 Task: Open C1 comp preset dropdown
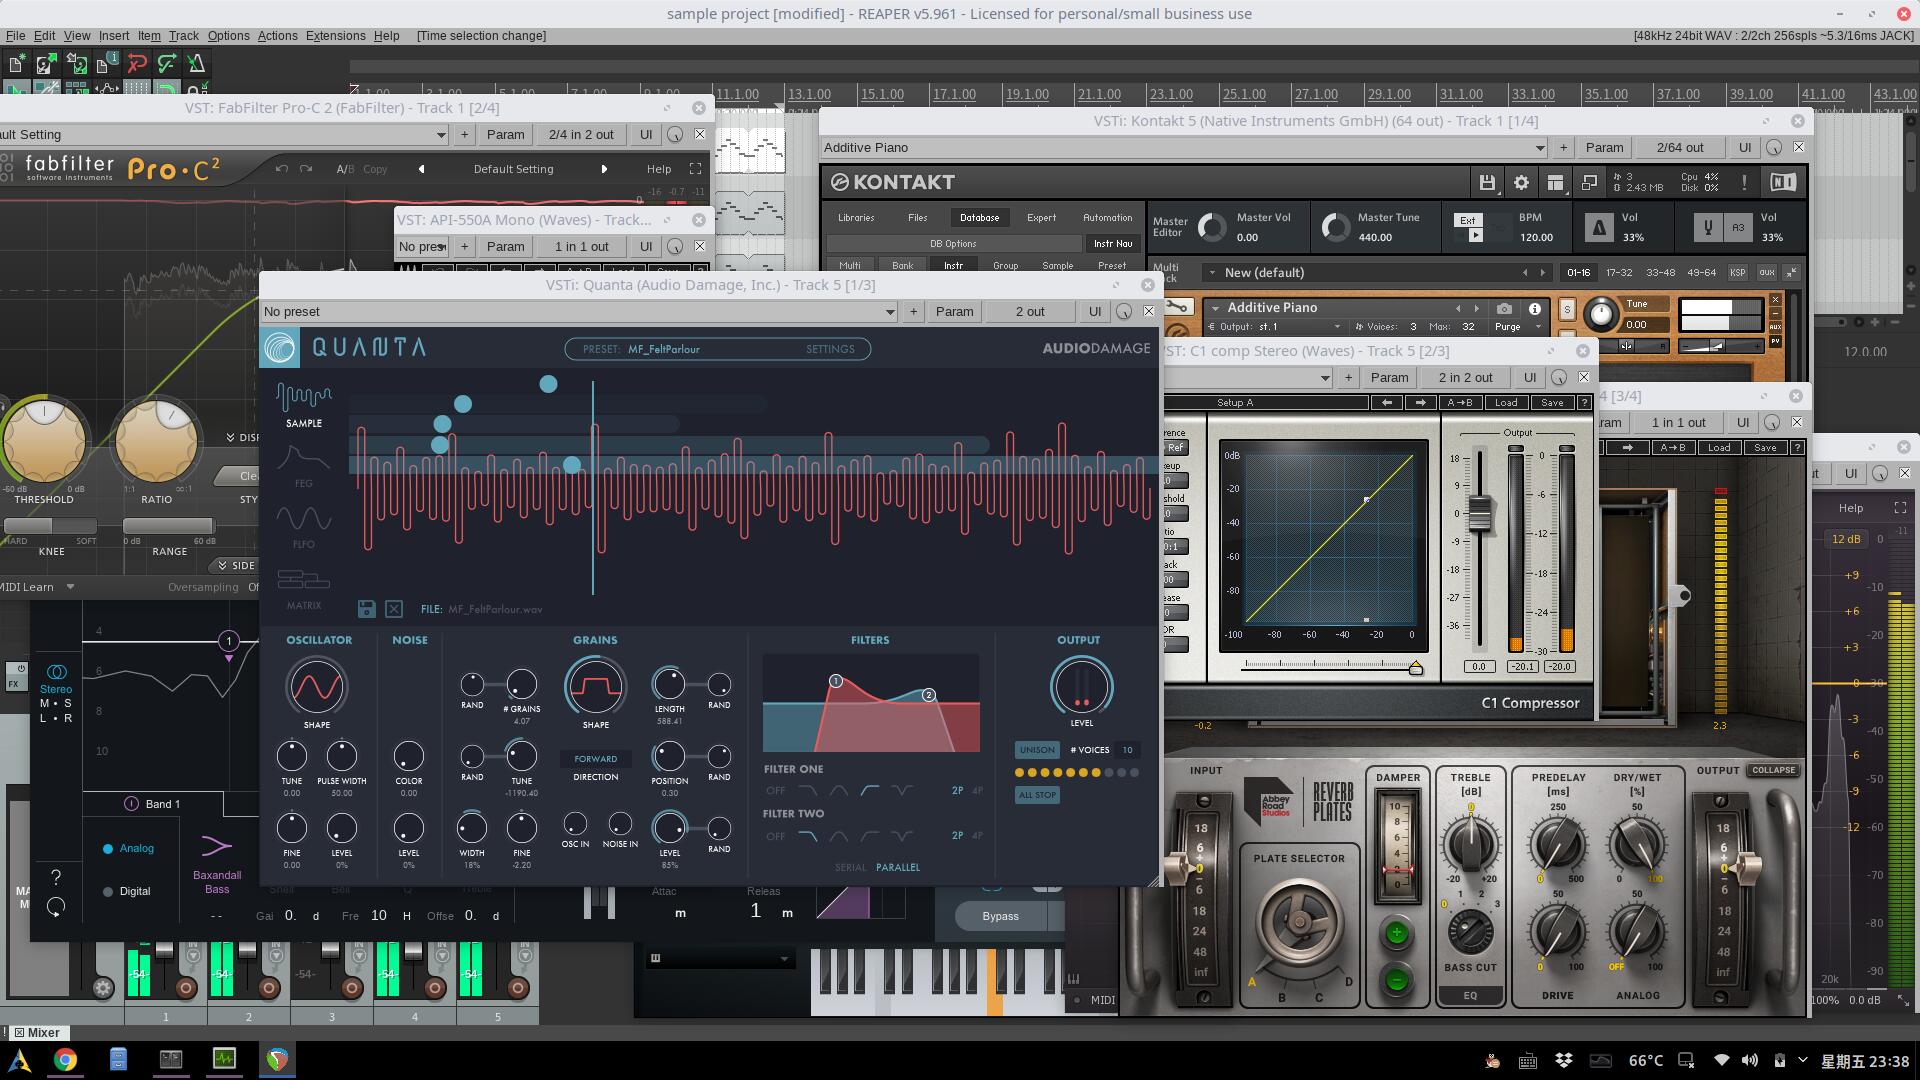pos(1249,378)
